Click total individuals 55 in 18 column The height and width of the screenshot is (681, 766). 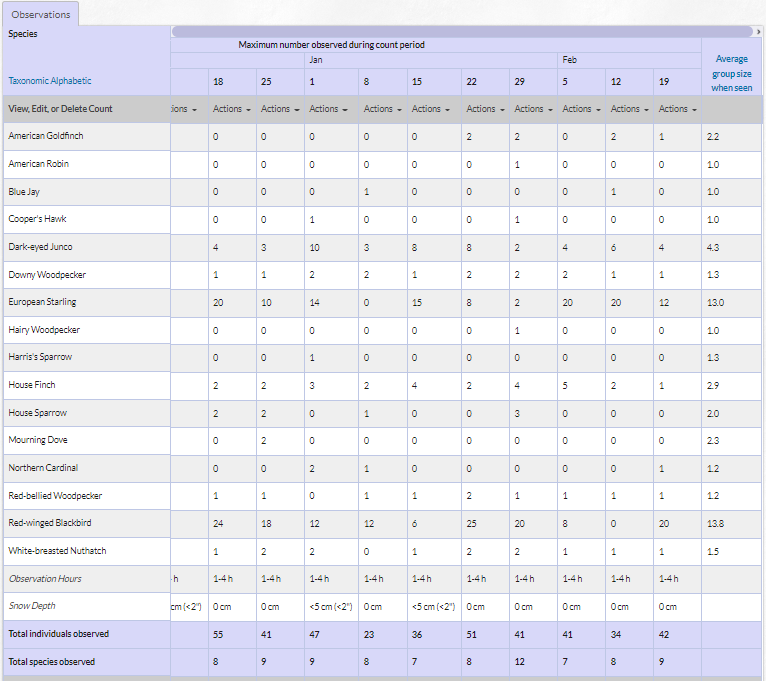pyautogui.click(x=218, y=635)
